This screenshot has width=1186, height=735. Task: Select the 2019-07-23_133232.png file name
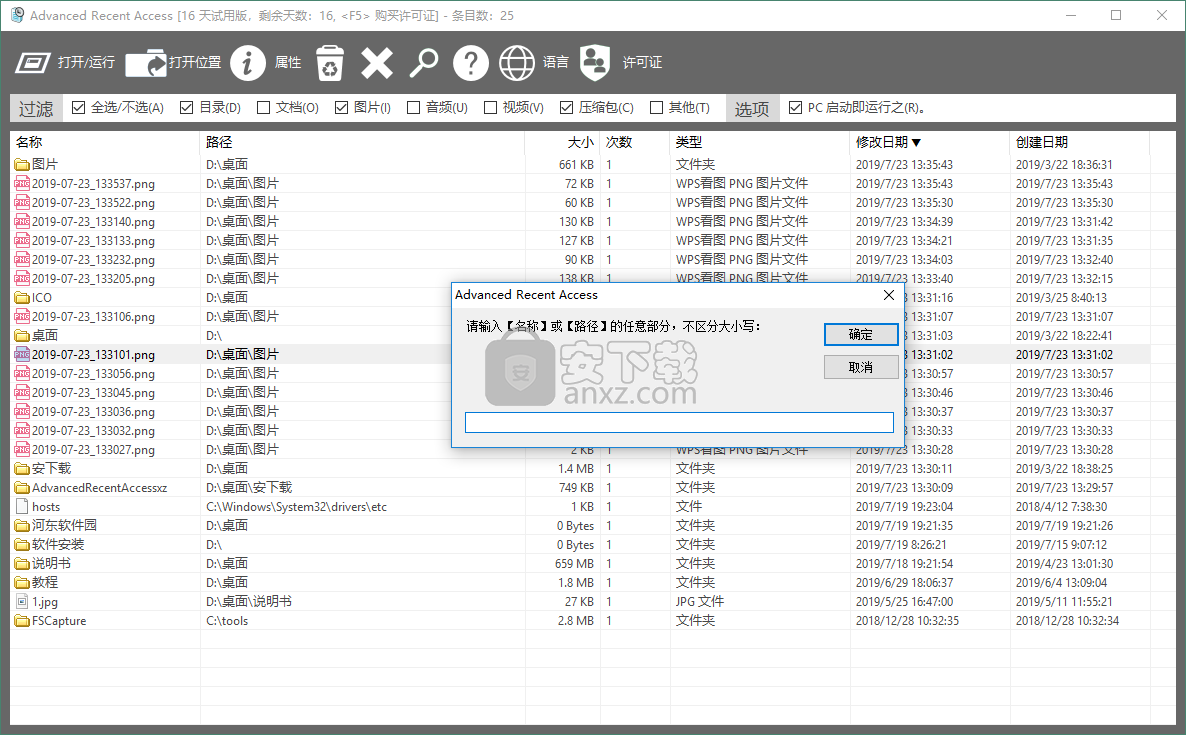coord(93,259)
